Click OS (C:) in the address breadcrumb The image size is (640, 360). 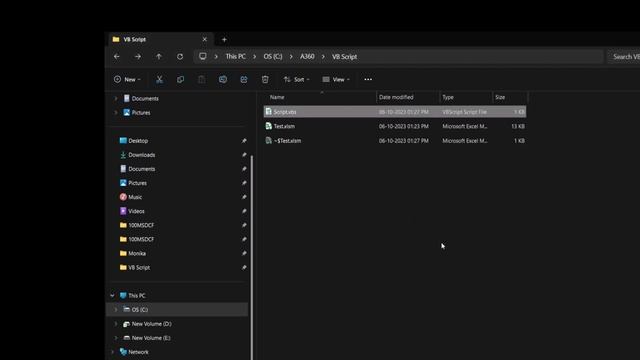click(x=273, y=57)
